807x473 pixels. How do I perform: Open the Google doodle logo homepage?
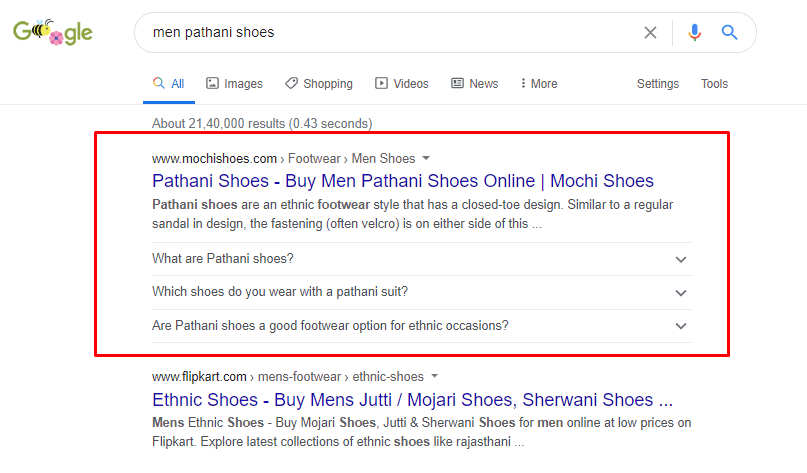coord(52,32)
